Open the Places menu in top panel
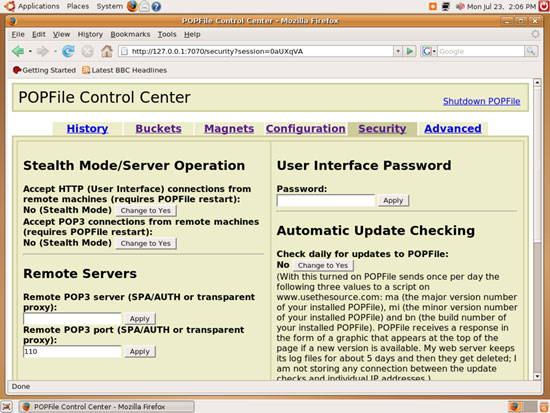Image resolution: width=550 pixels, height=413 pixels. tap(78, 6)
